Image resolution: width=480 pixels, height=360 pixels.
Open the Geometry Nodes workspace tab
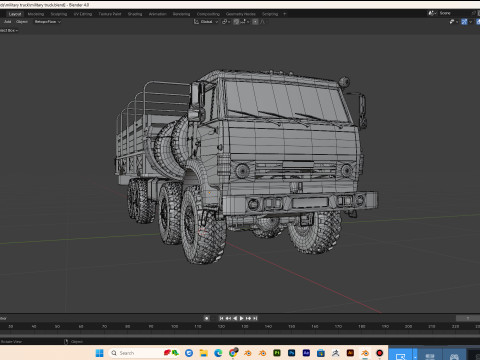241,14
